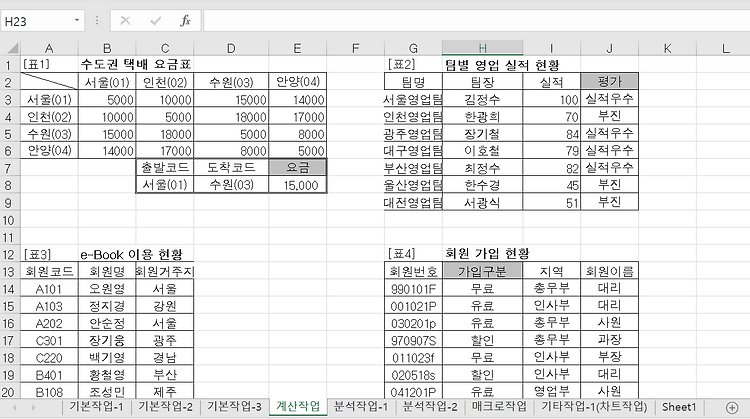Select the 김정수 team leader cell
This screenshot has height=419, width=750.
(x=482, y=99)
